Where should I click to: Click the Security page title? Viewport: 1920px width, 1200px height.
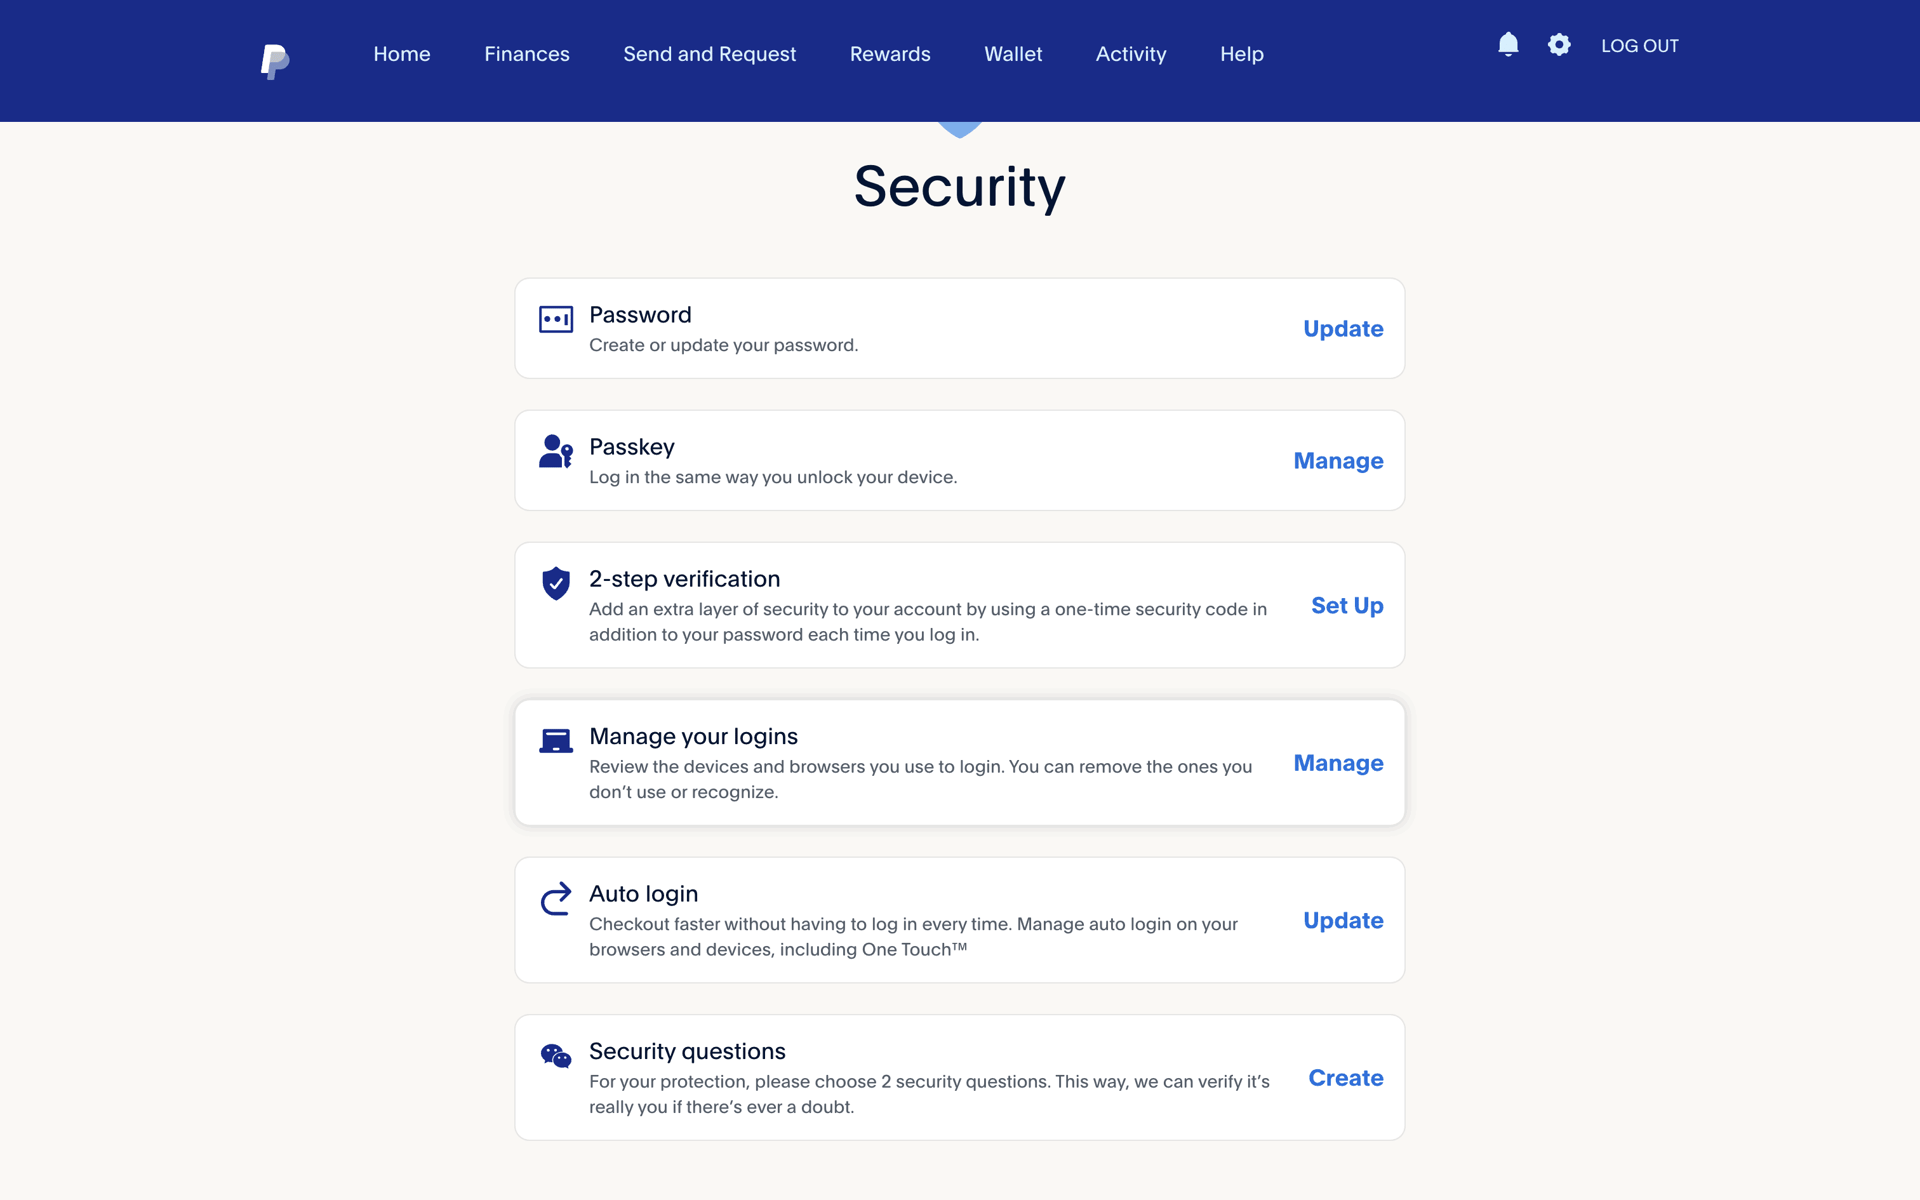coord(960,187)
